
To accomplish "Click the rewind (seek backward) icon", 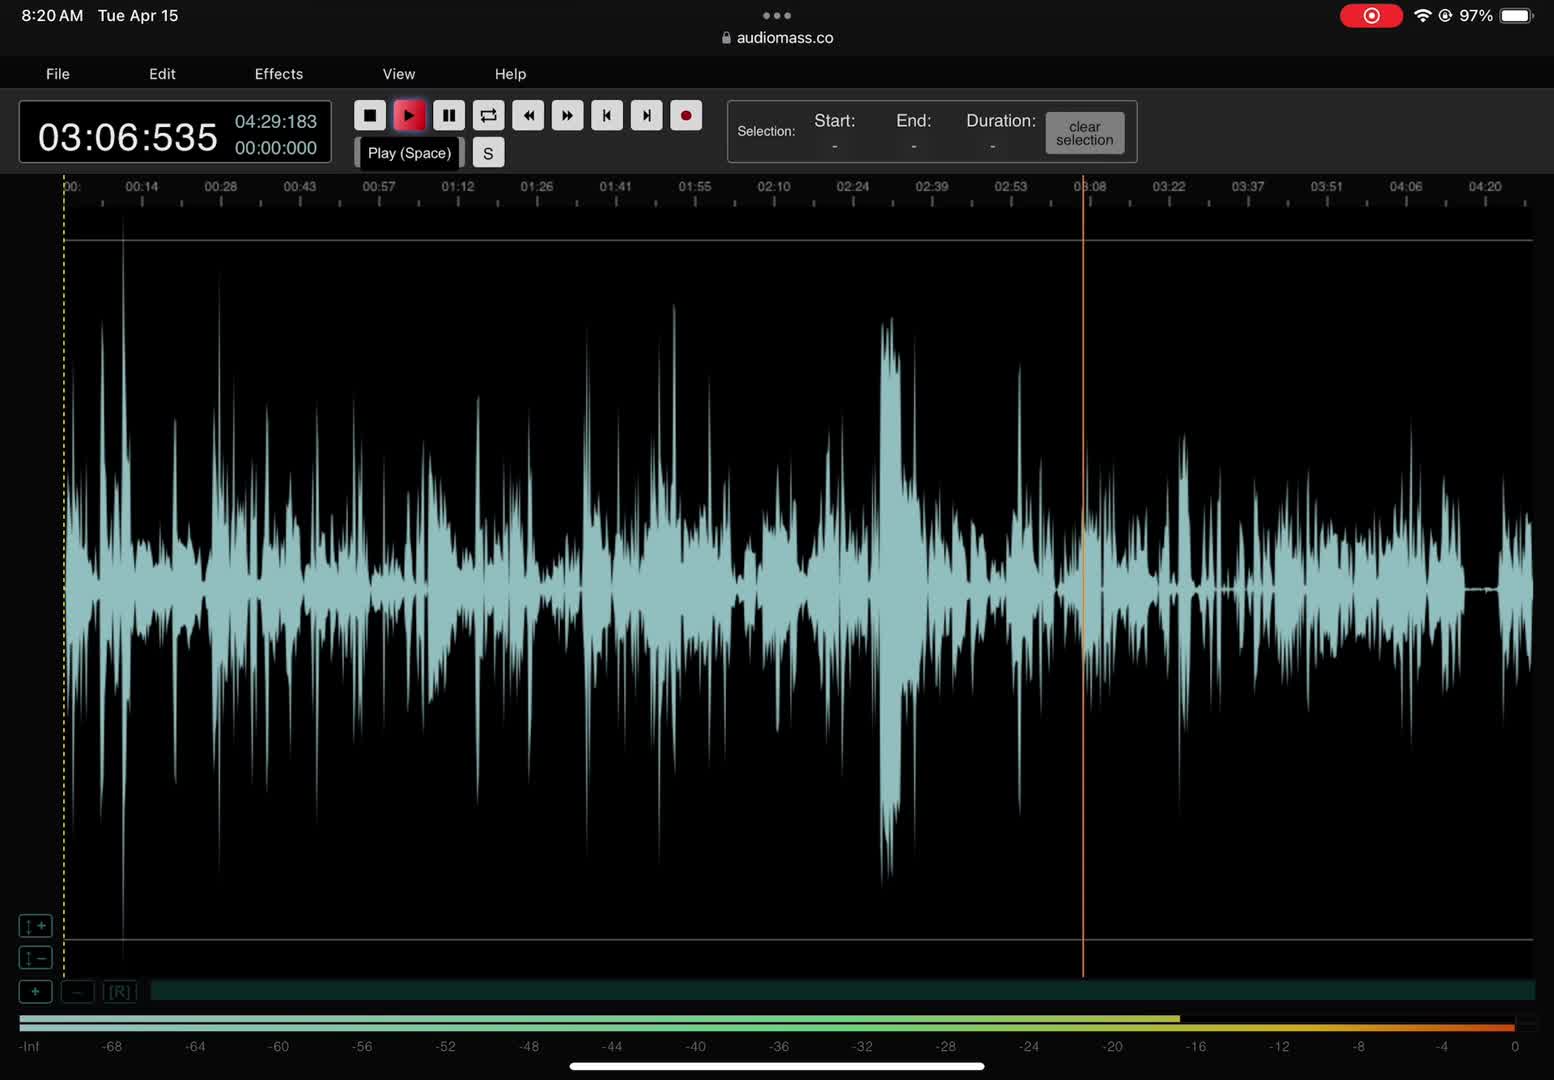I will (528, 116).
